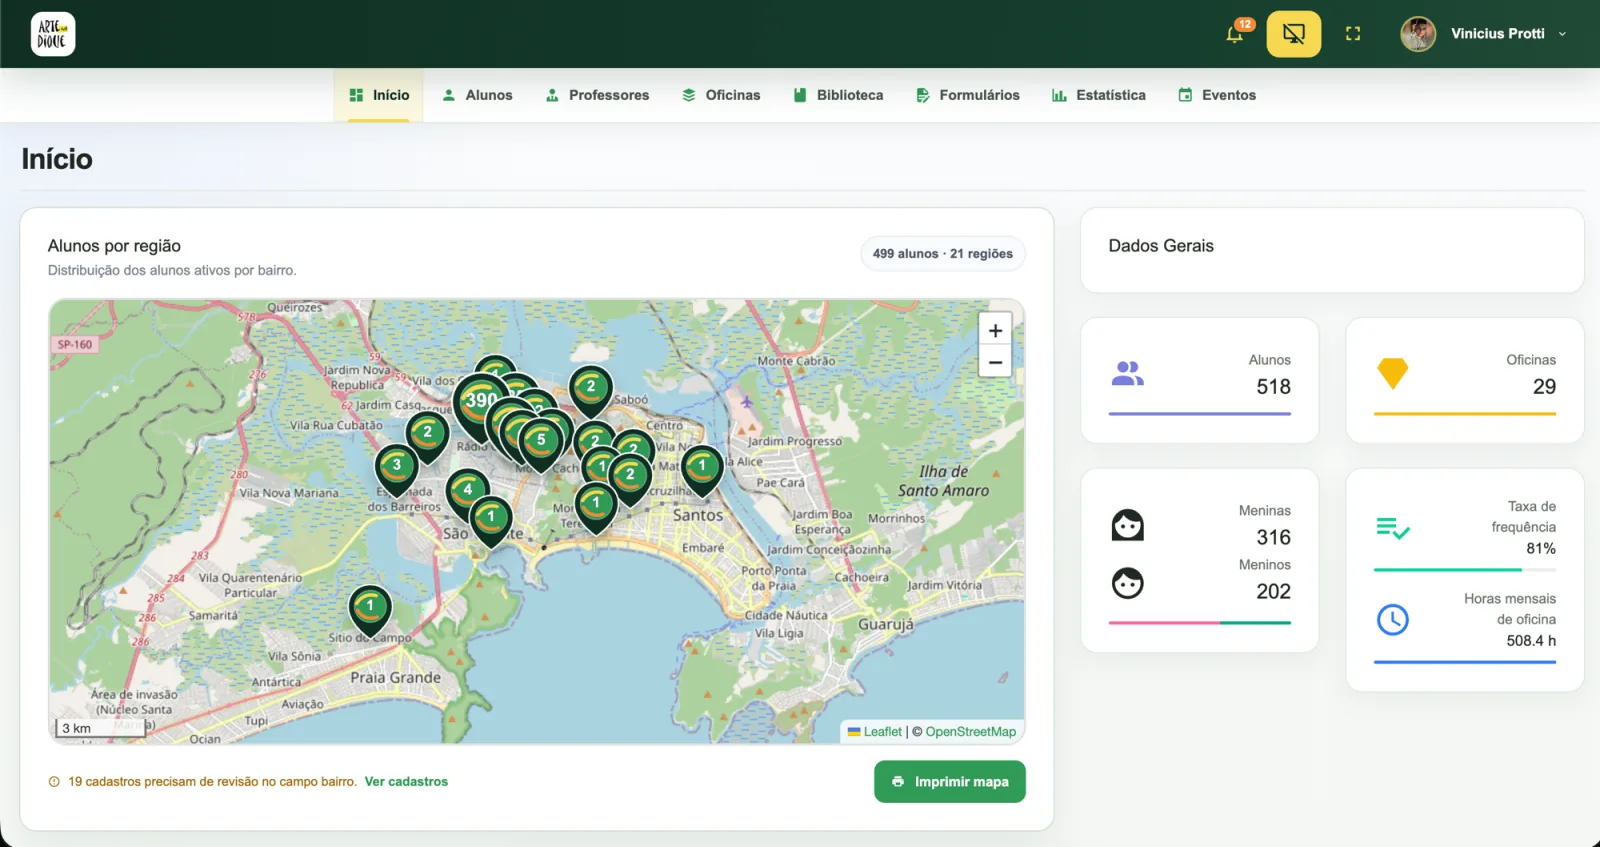
Task: Click the Oficinas yellow diamond icon
Action: (1393, 373)
